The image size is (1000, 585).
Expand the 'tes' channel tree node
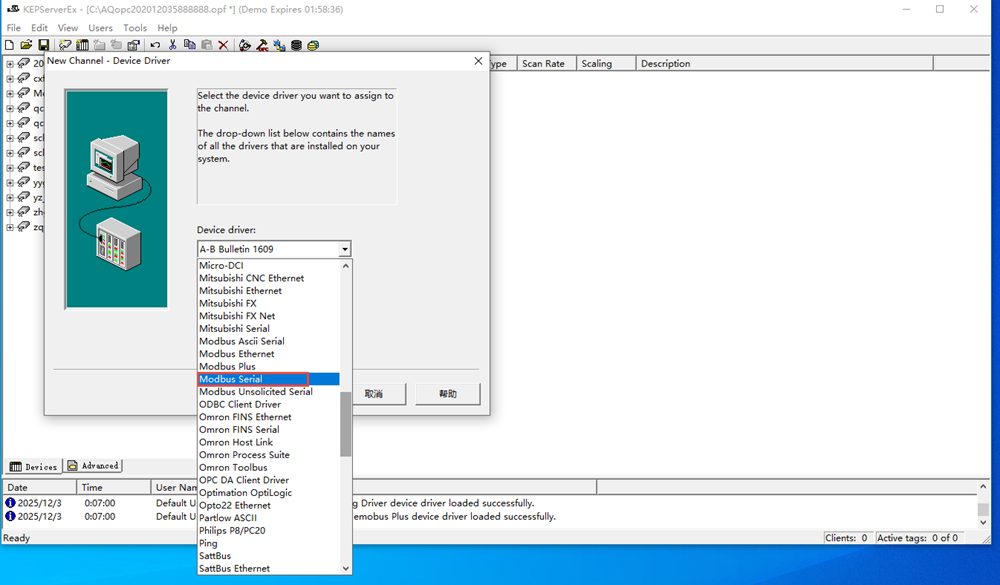pos(10,168)
